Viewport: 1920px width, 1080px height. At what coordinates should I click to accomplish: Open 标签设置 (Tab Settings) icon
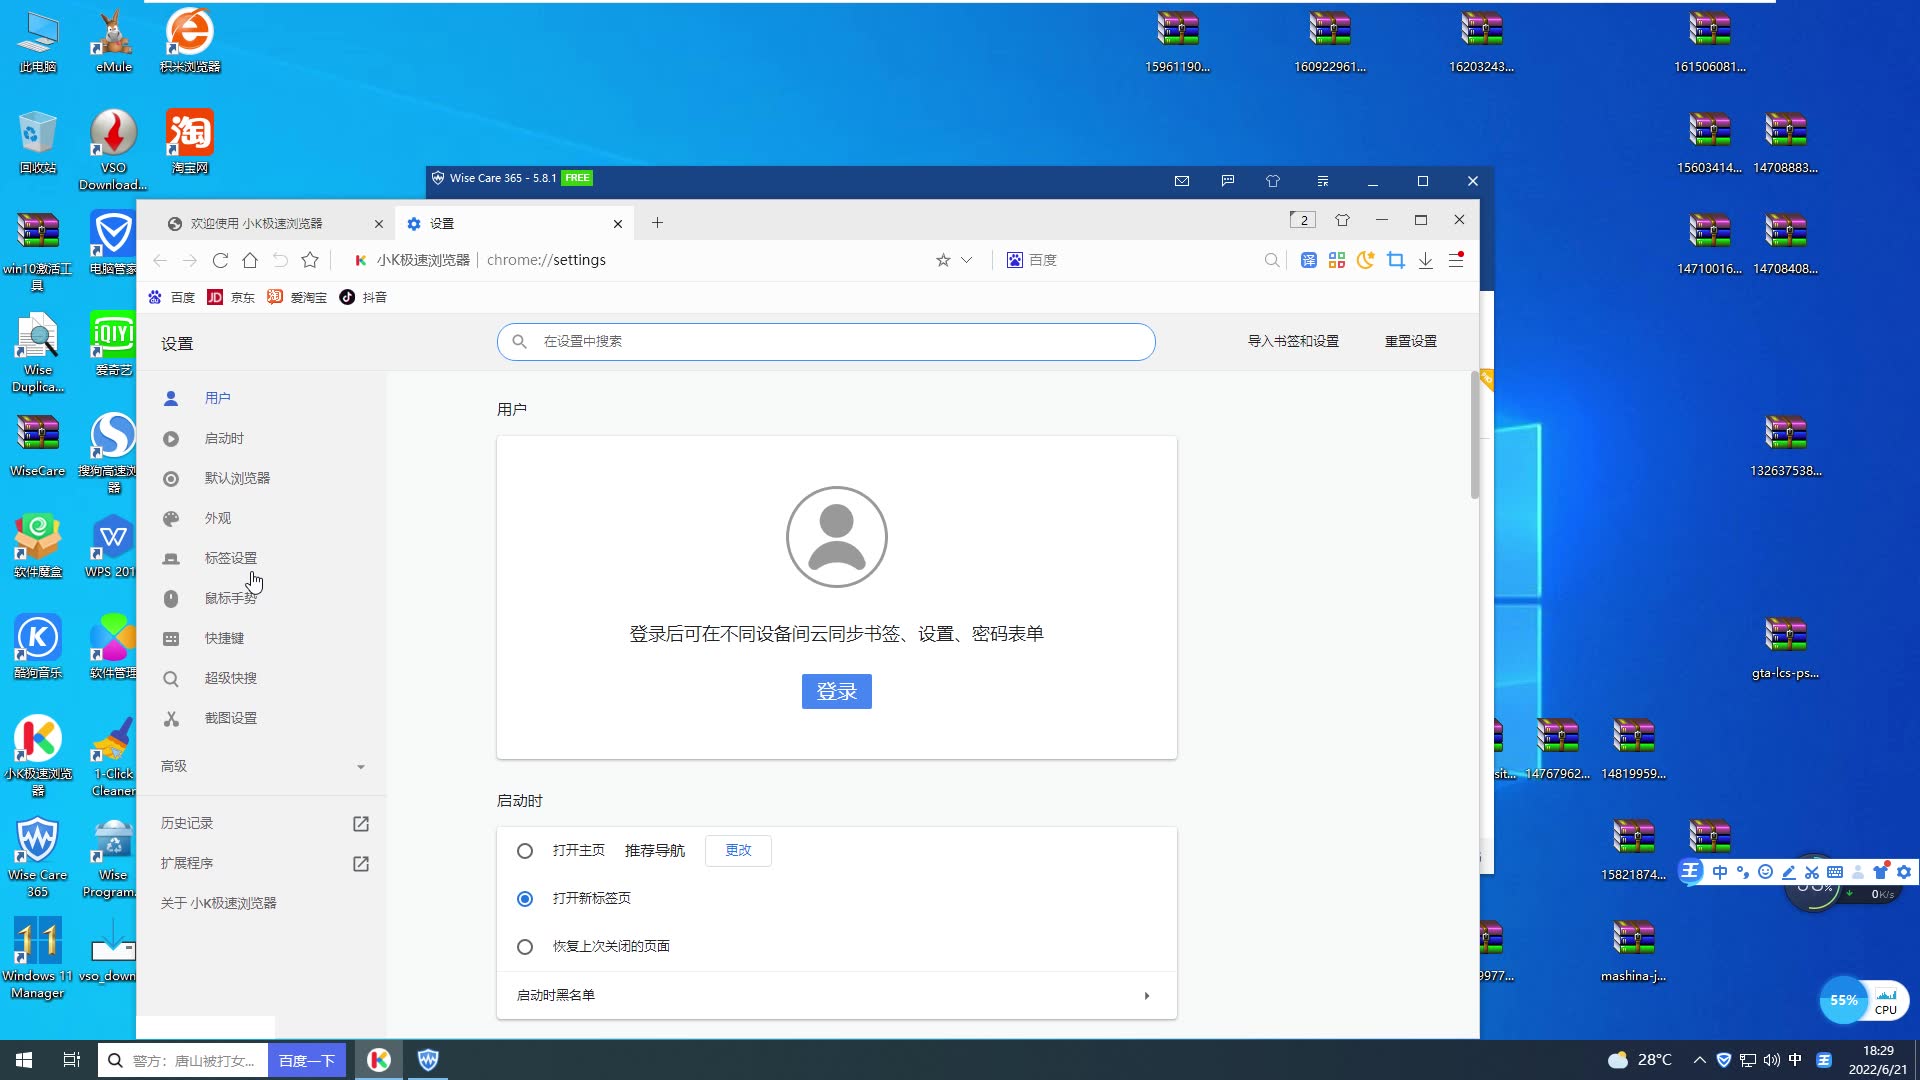click(x=170, y=556)
